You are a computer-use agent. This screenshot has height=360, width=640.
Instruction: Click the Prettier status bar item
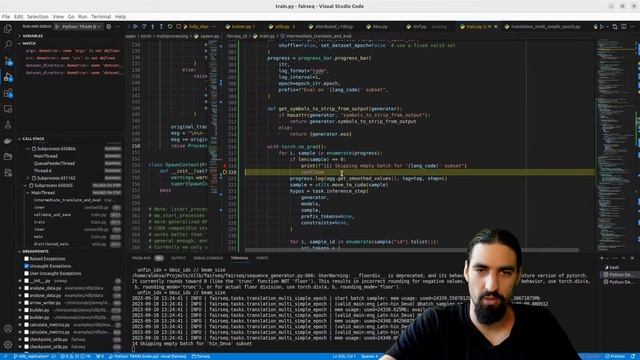click(x=616, y=356)
